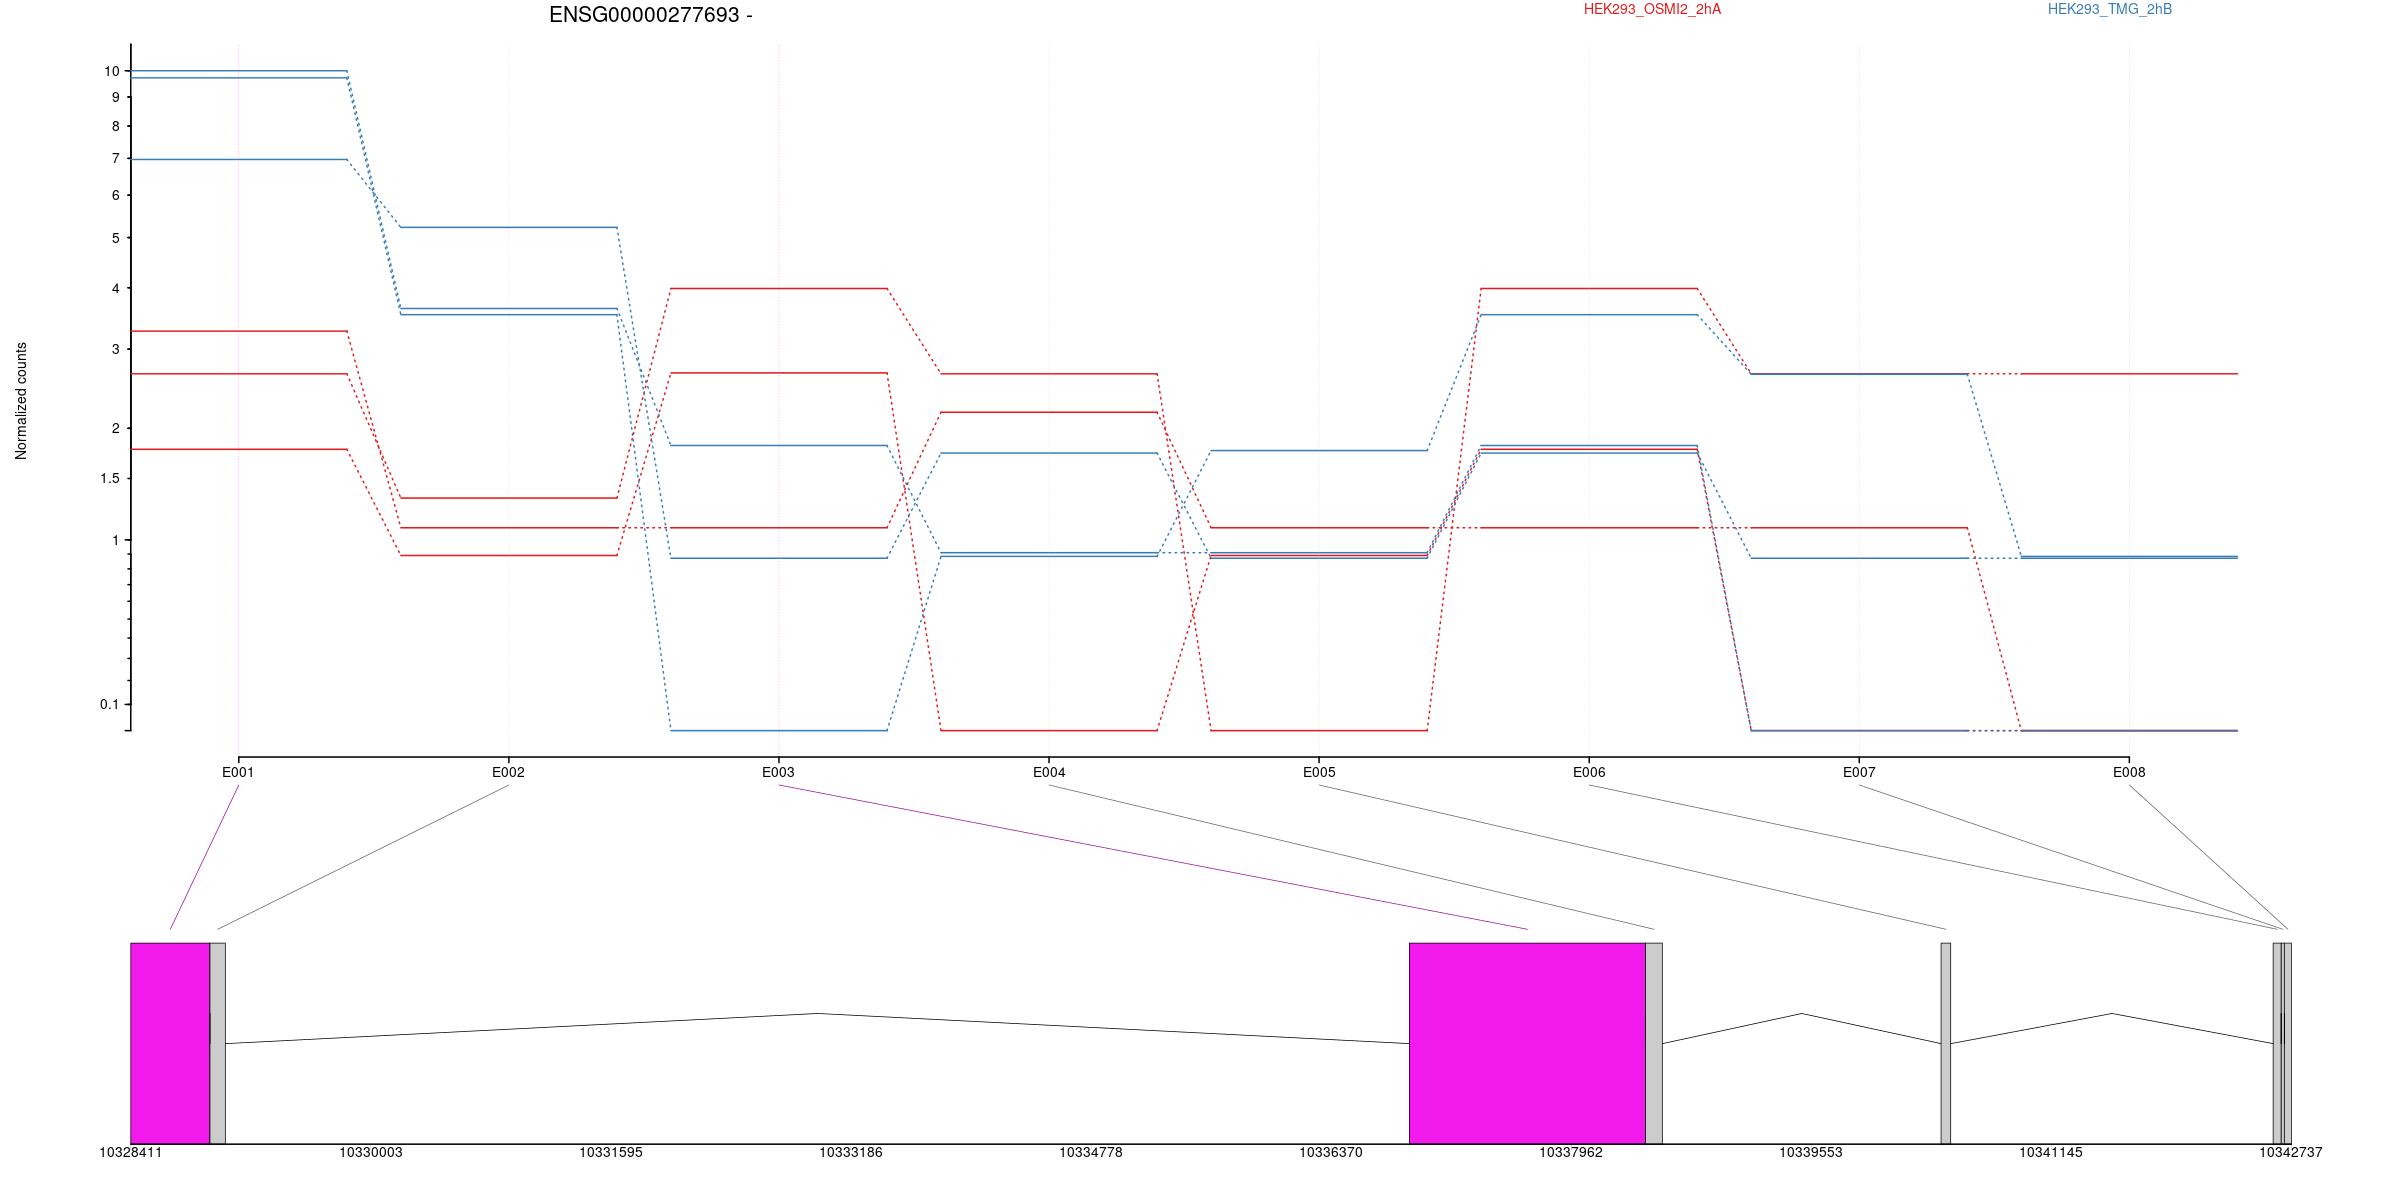Viewport: 2400px width, 1200px height.
Task: Click the genomic coordinate 10333186
Action: coord(851,1153)
